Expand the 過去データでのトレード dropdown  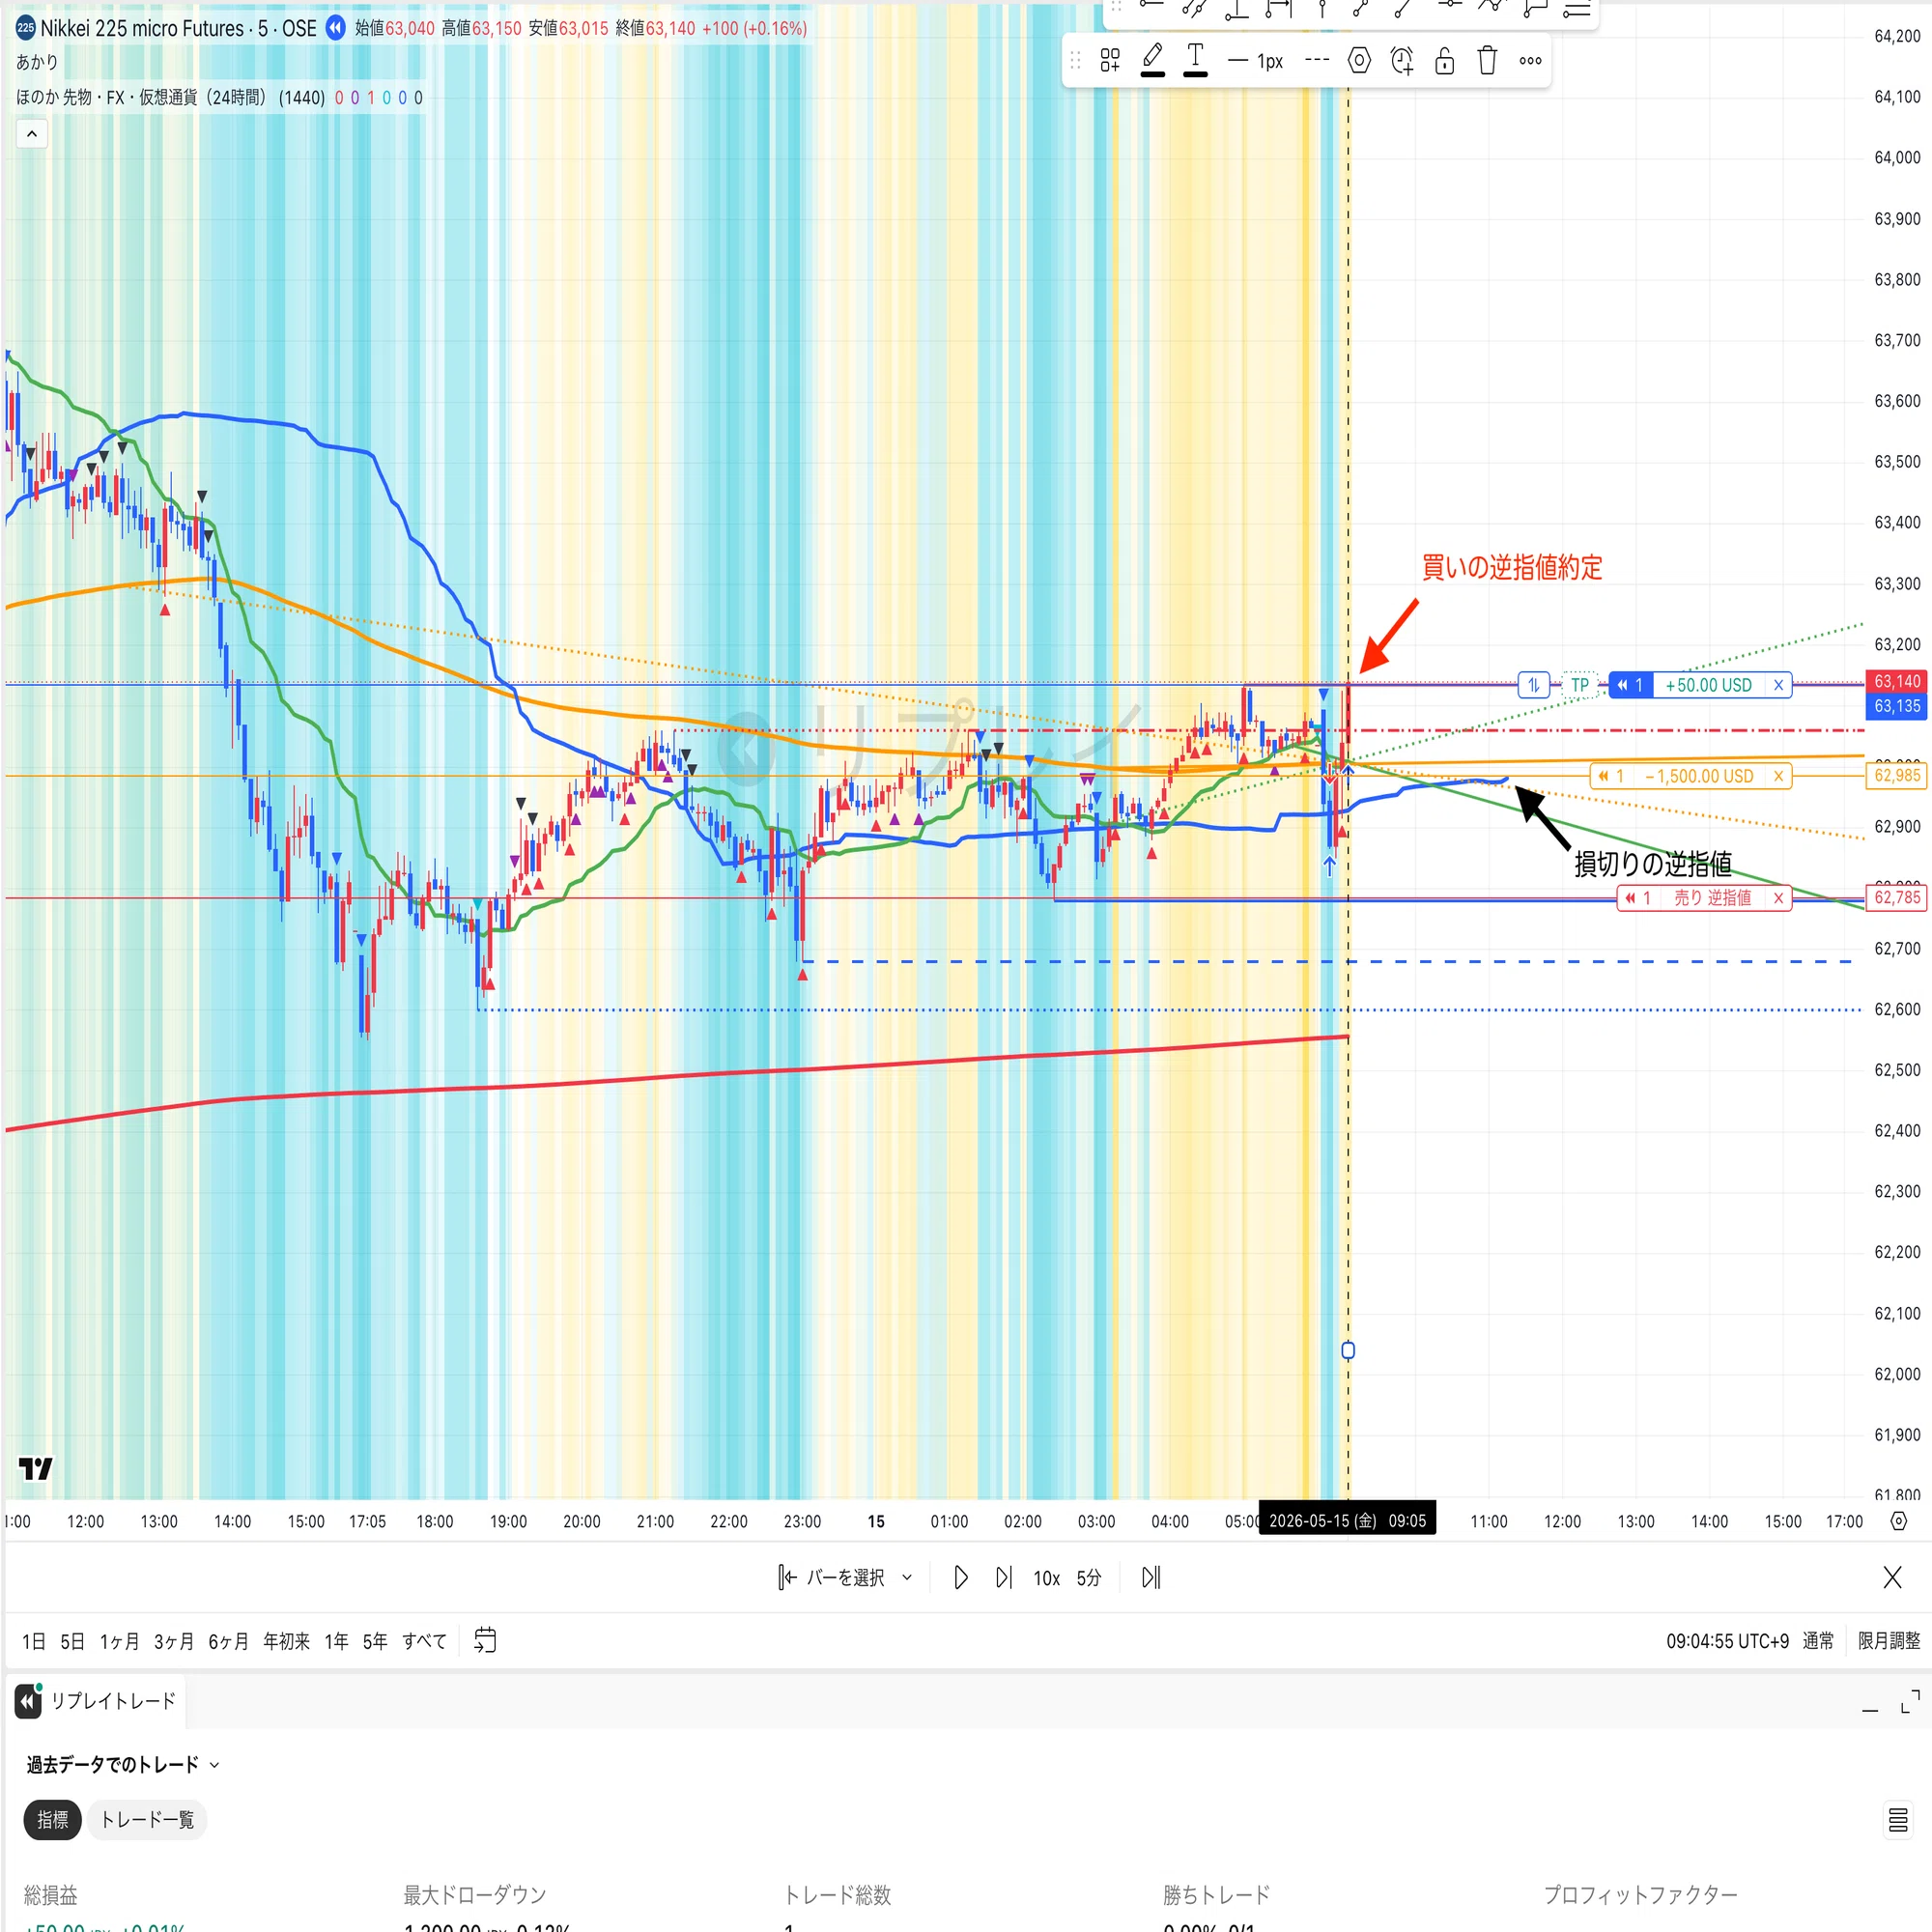[123, 1765]
